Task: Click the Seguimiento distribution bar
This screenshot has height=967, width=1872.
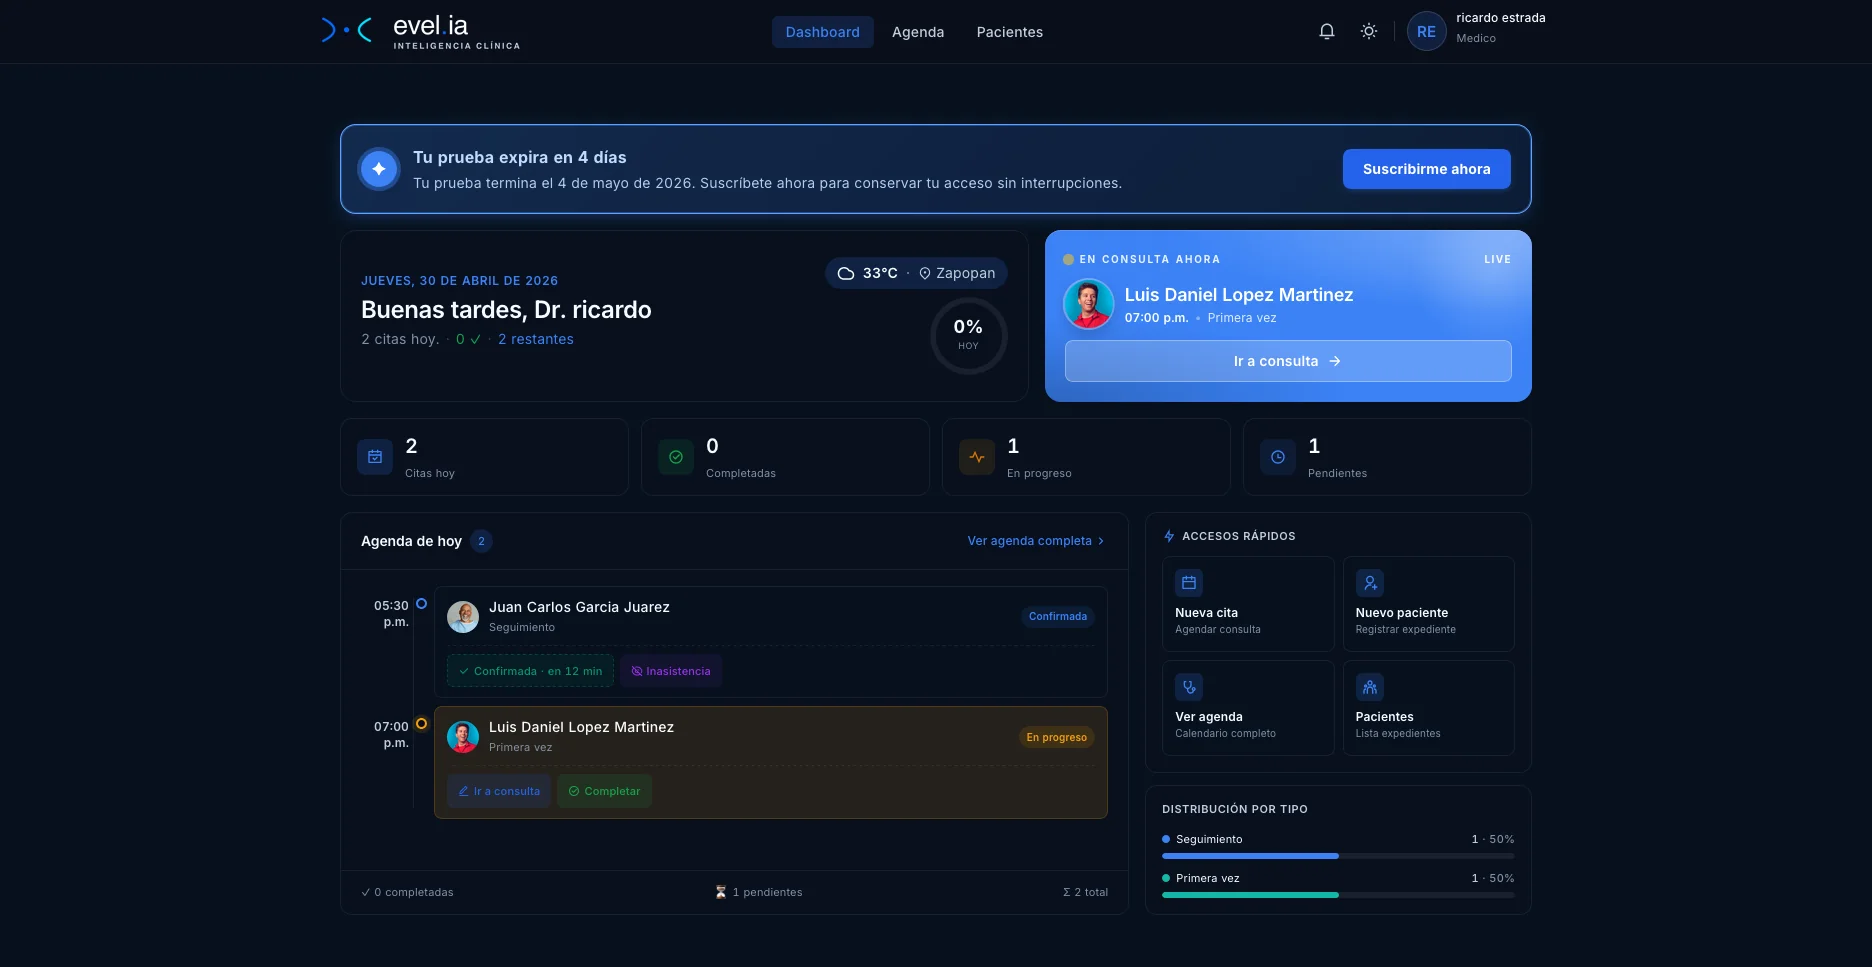Action: pyautogui.click(x=1338, y=856)
